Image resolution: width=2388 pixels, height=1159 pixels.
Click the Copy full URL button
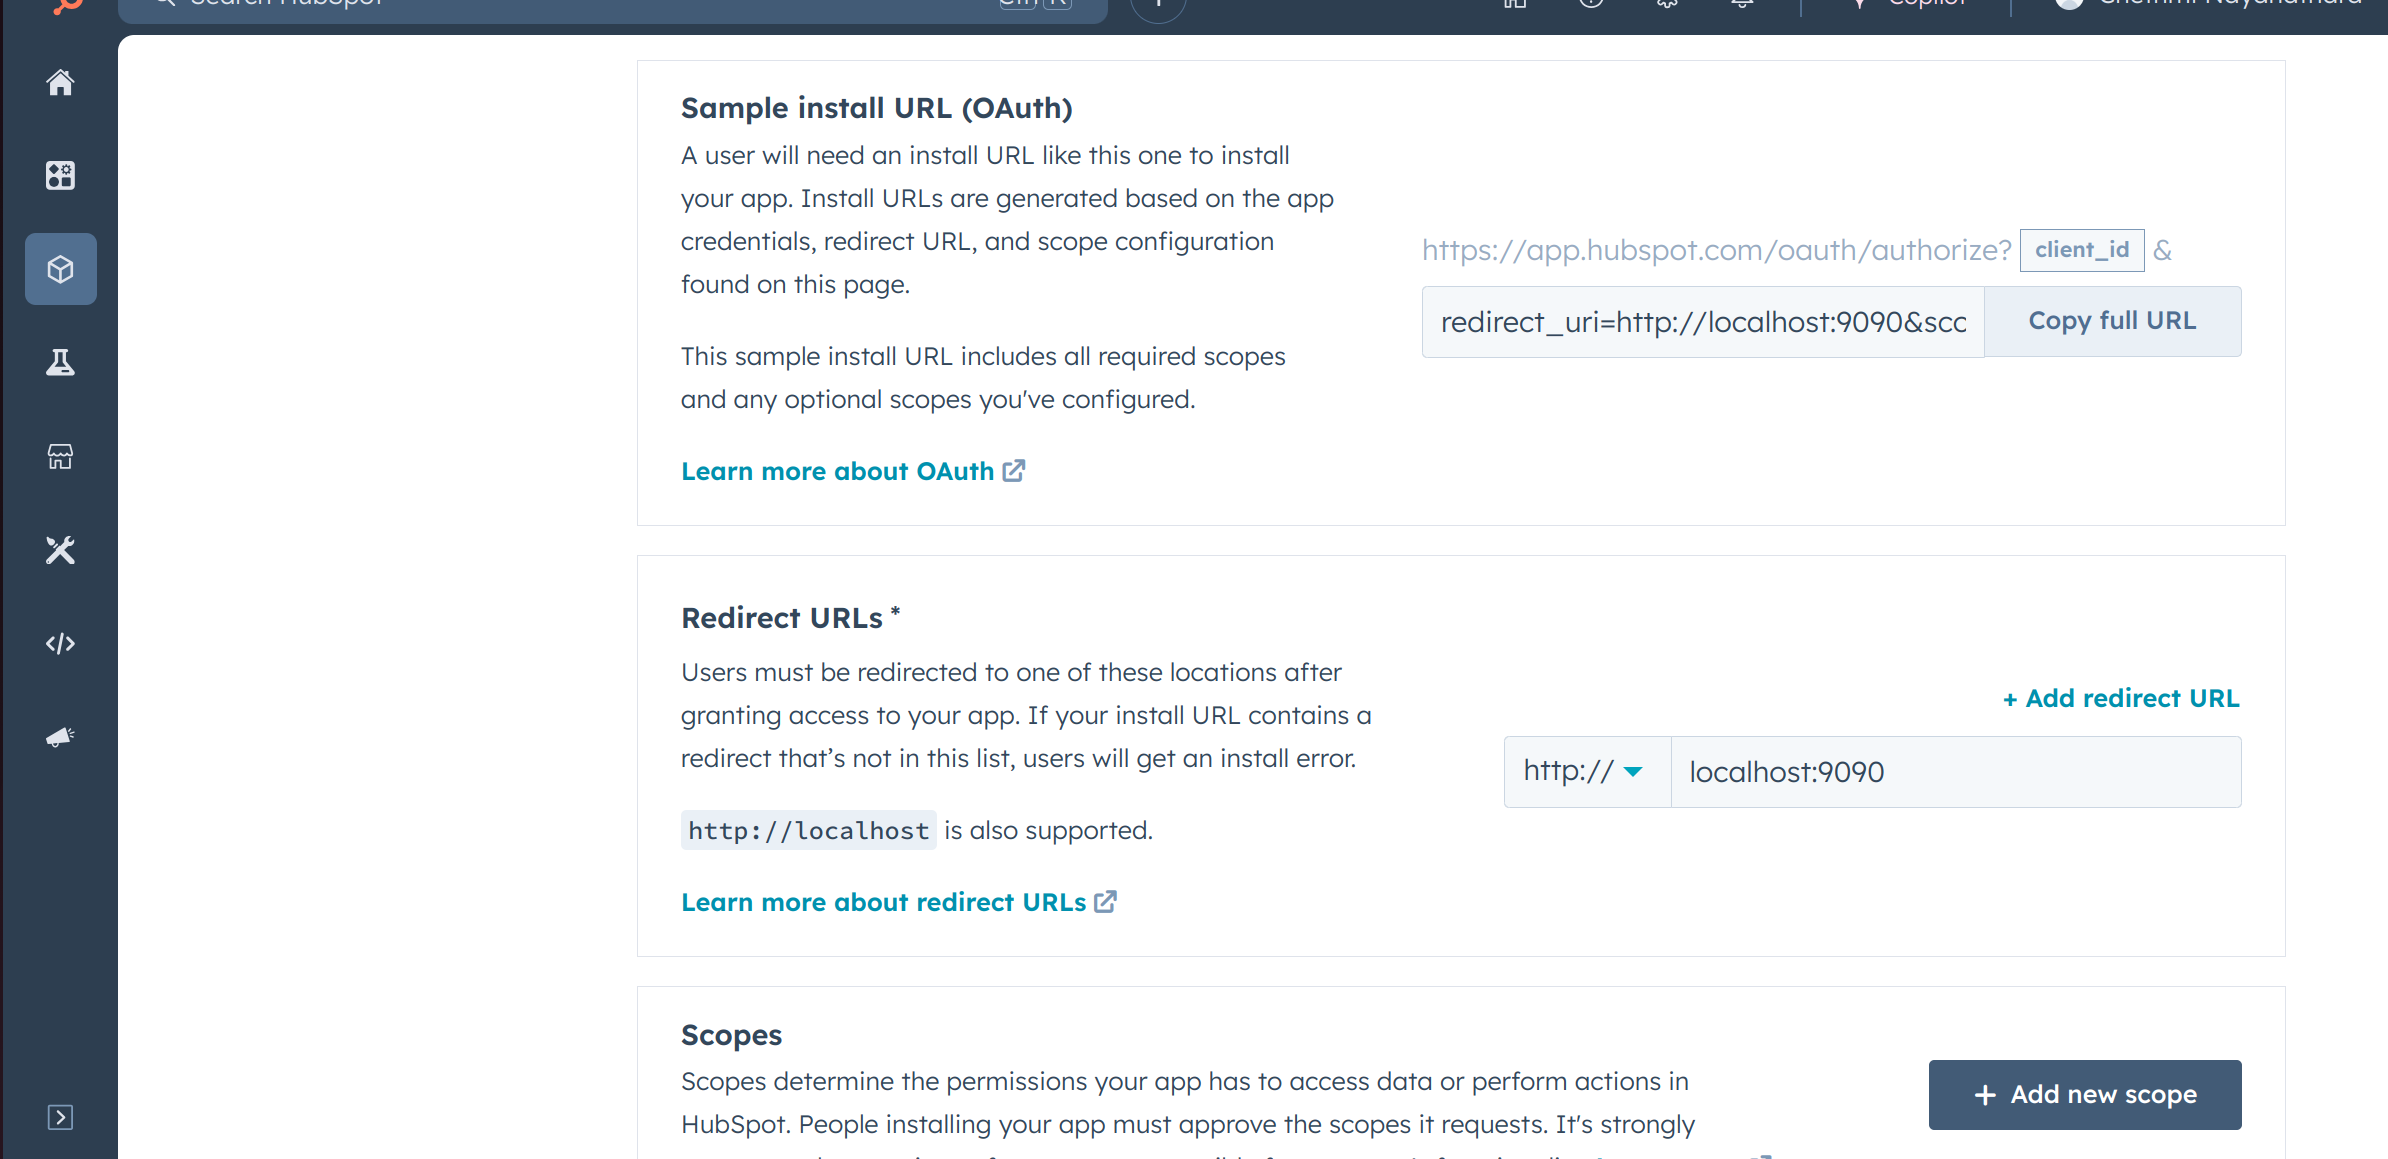(2112, 321)
